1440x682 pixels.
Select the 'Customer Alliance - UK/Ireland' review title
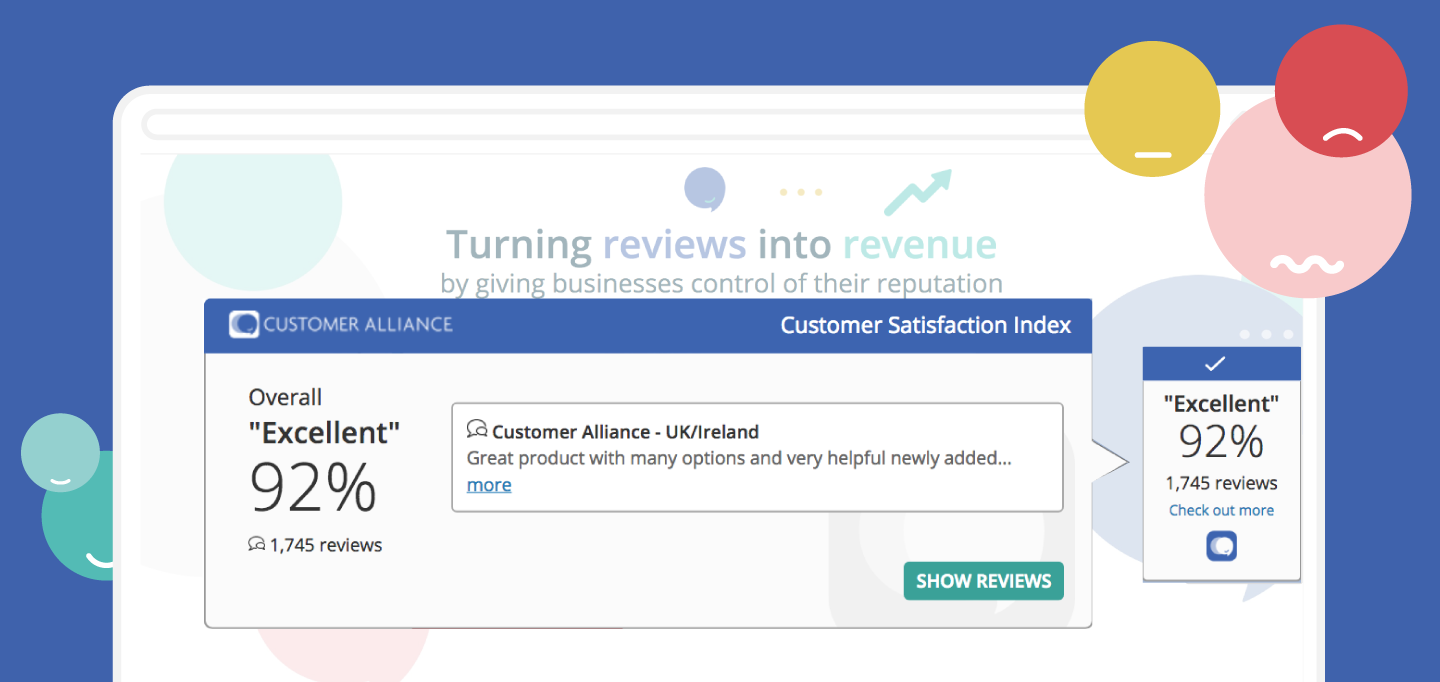point(625,432)
